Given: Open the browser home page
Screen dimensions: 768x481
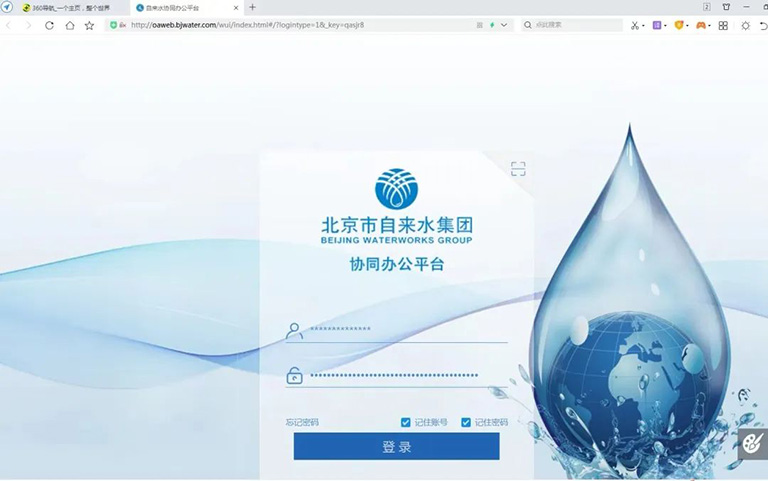Looking at the screenshot, I should click(x=70, y=25).
